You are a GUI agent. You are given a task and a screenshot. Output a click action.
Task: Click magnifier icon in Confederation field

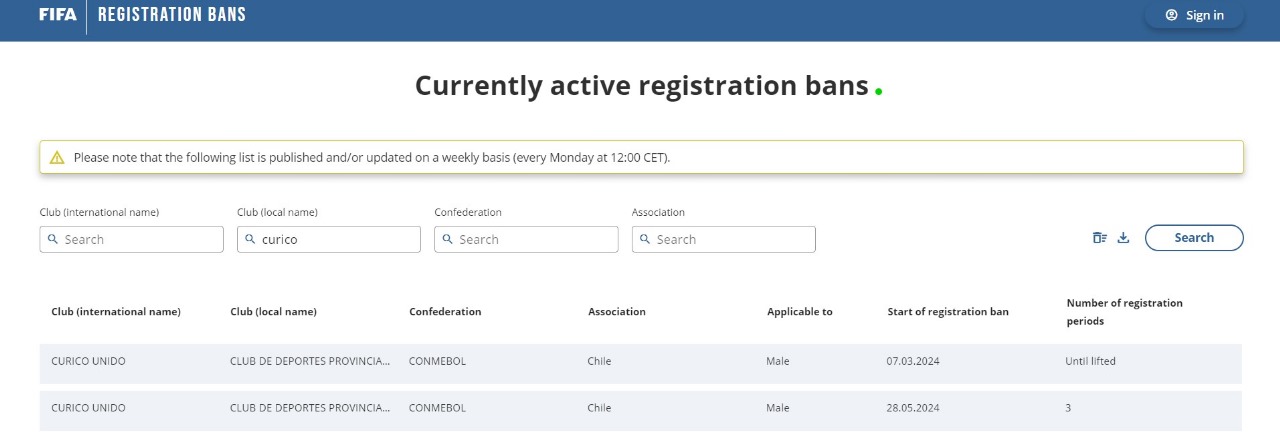(447, 240)
